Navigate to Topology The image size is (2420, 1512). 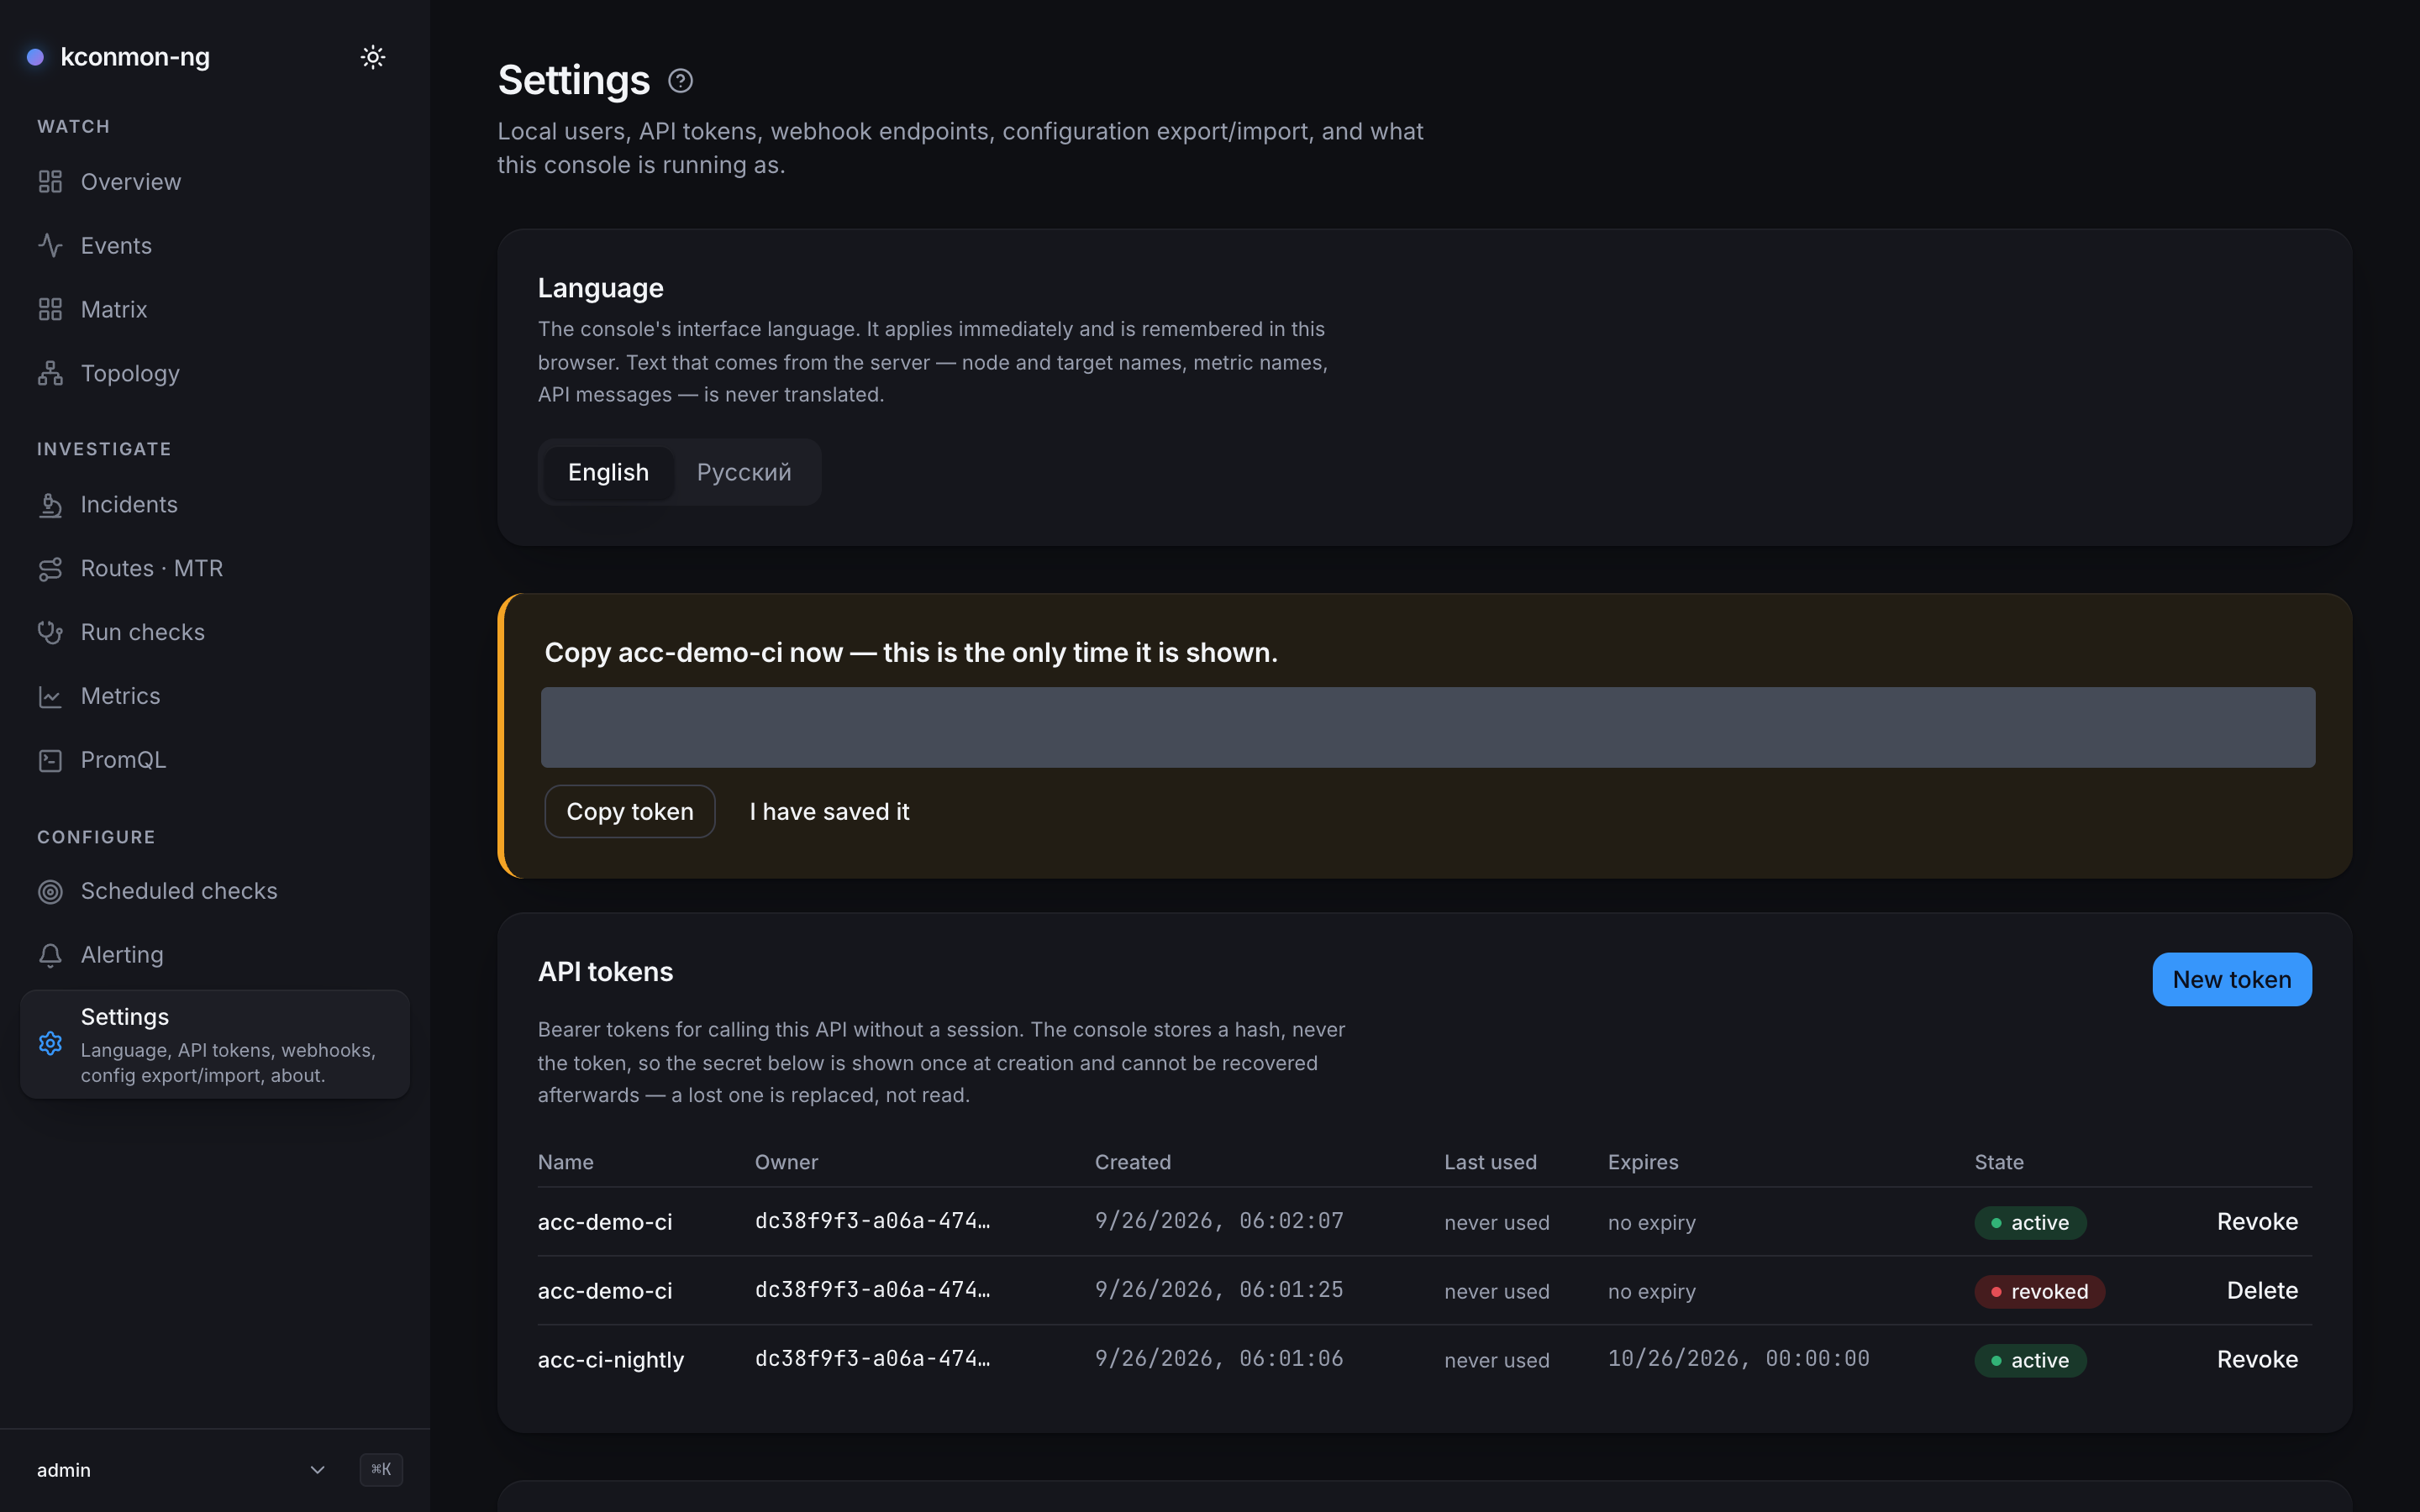(x=215, y=374)
